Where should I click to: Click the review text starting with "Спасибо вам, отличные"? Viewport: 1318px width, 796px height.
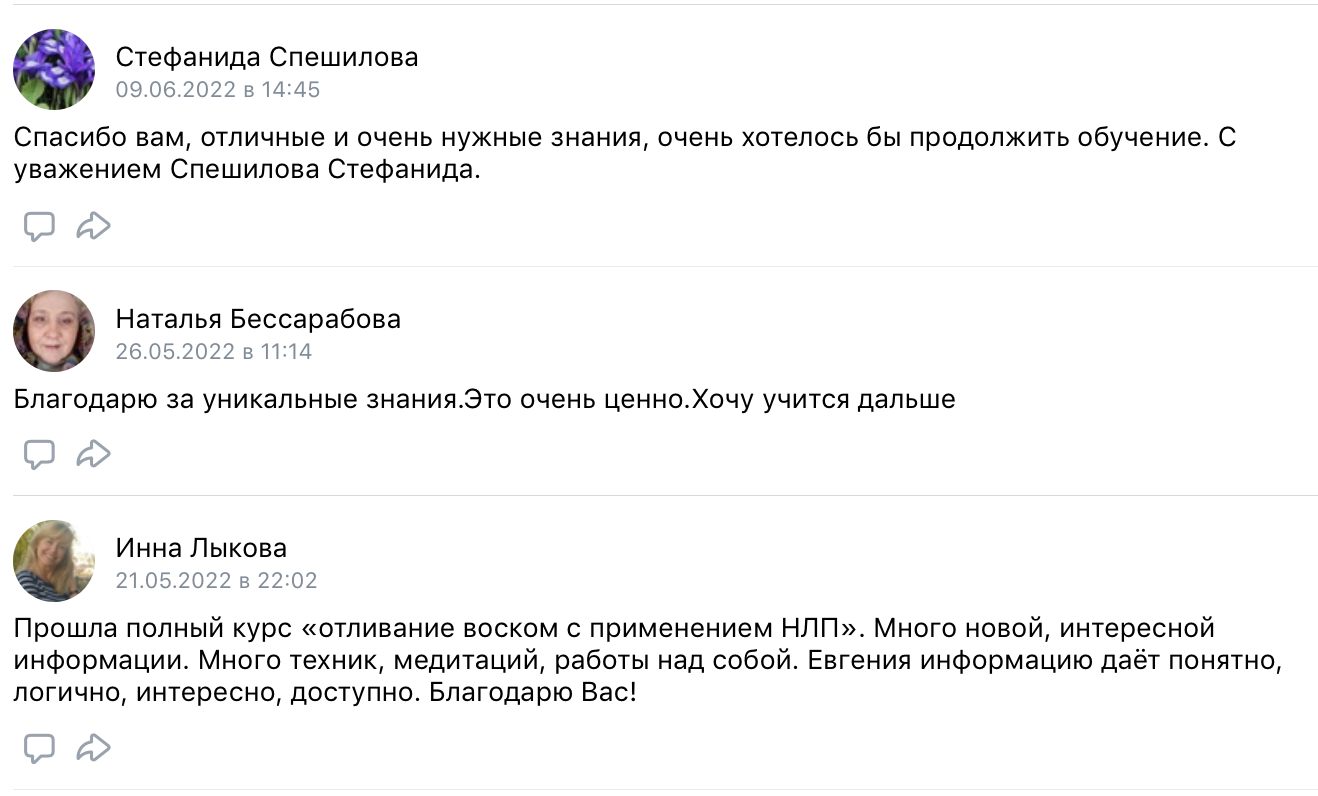tap(625, 154)
